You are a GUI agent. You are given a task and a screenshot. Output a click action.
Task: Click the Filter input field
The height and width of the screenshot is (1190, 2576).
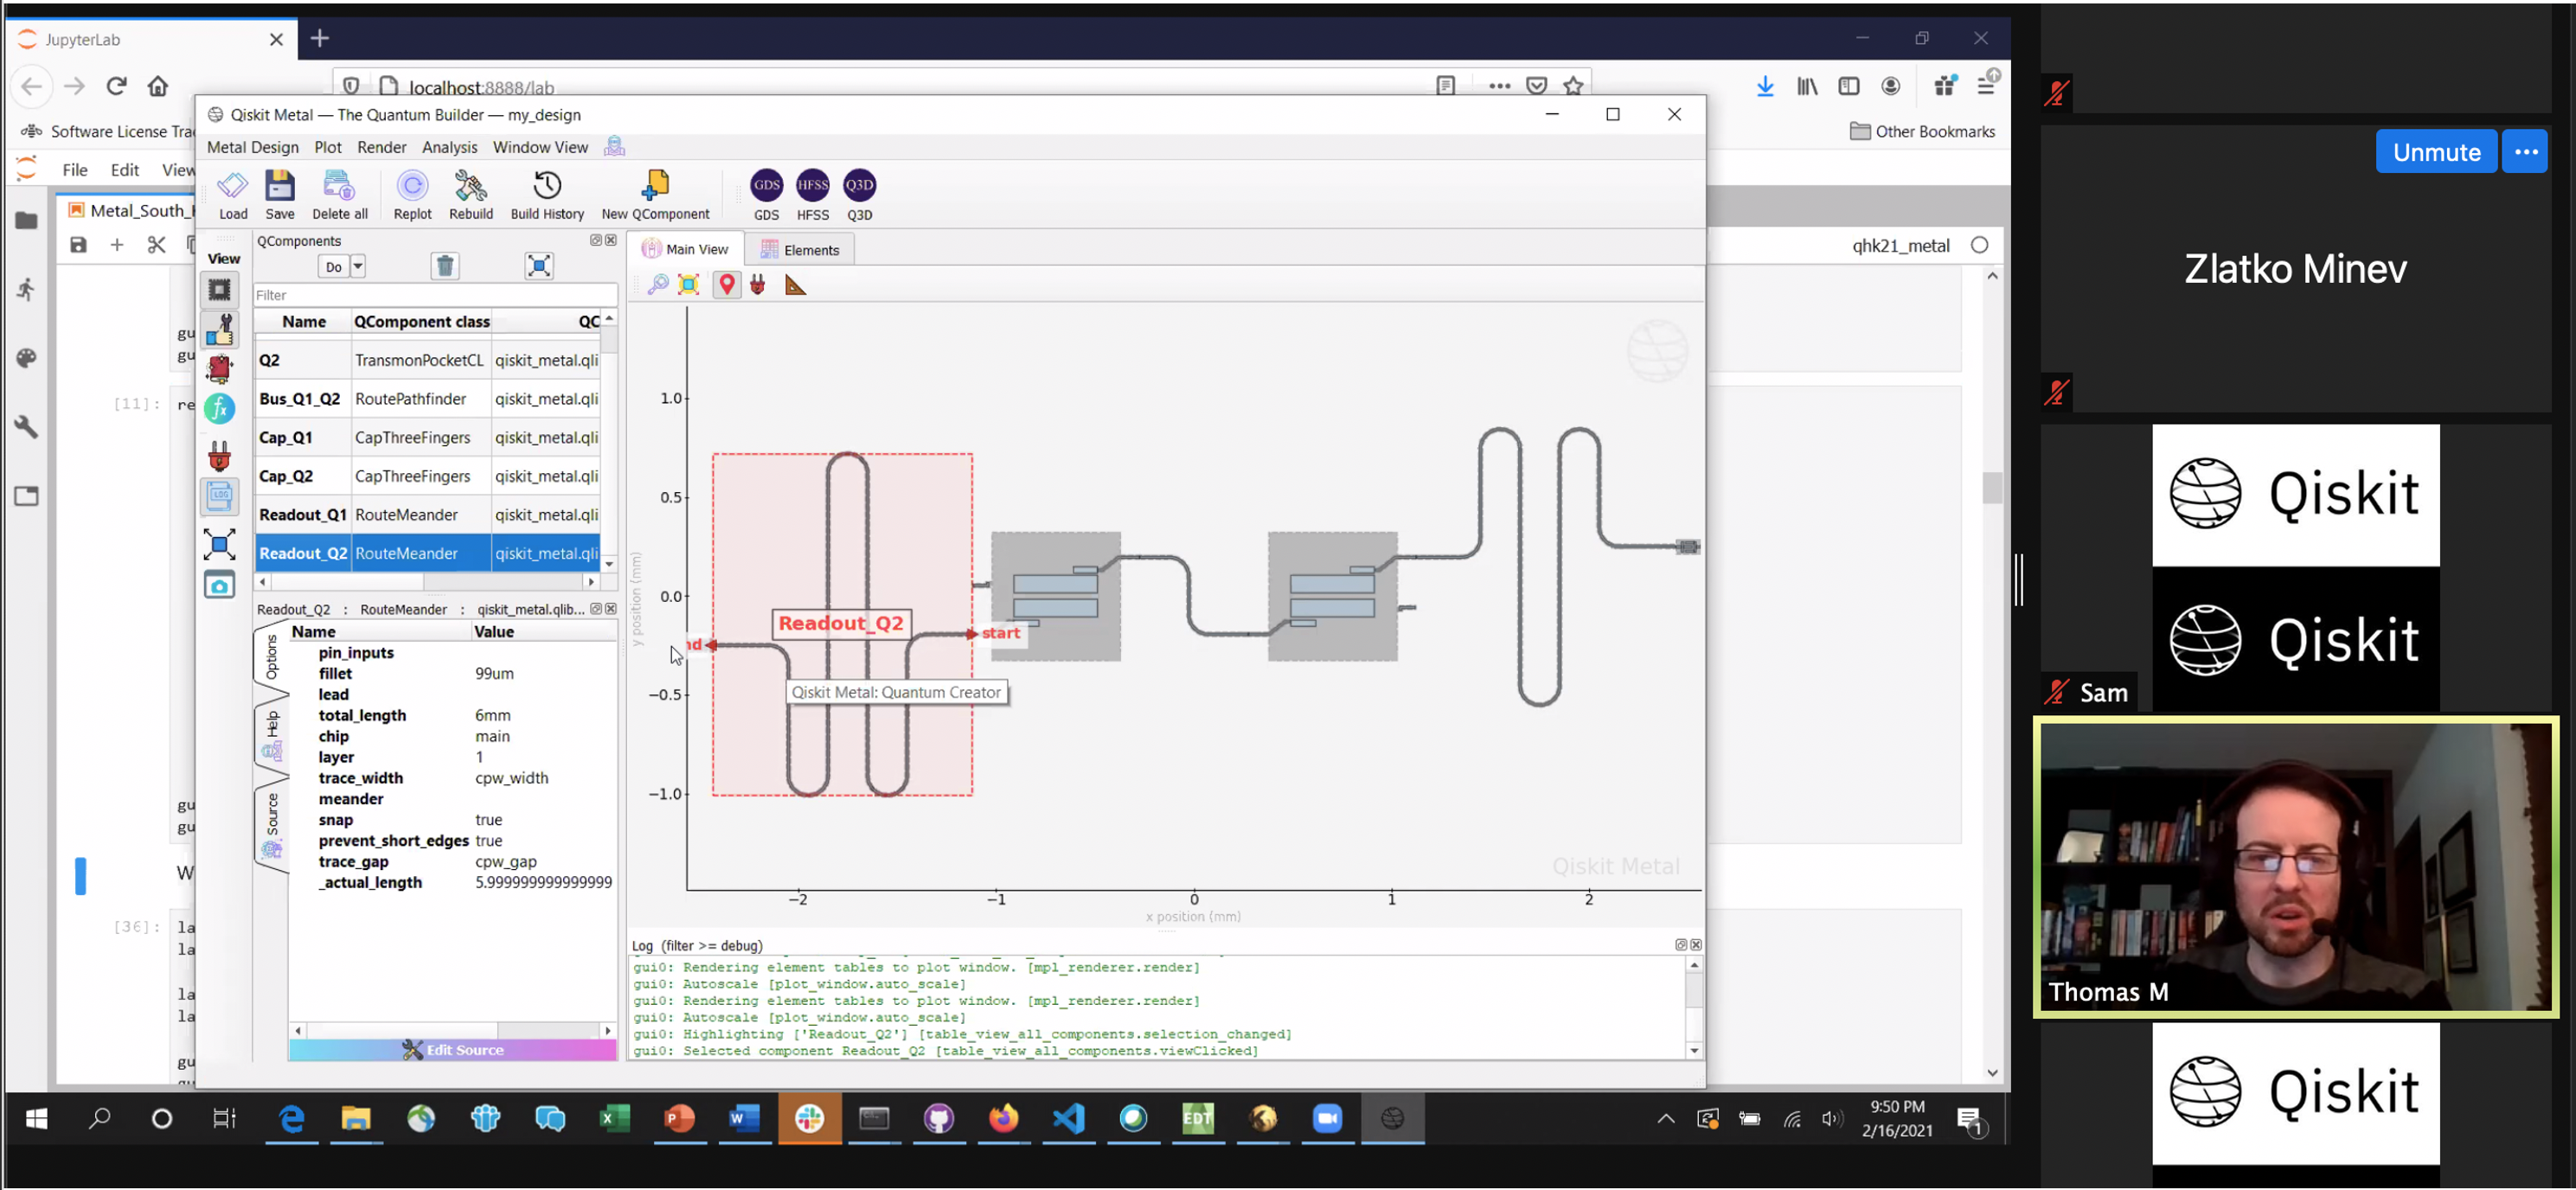pos(435,295)
